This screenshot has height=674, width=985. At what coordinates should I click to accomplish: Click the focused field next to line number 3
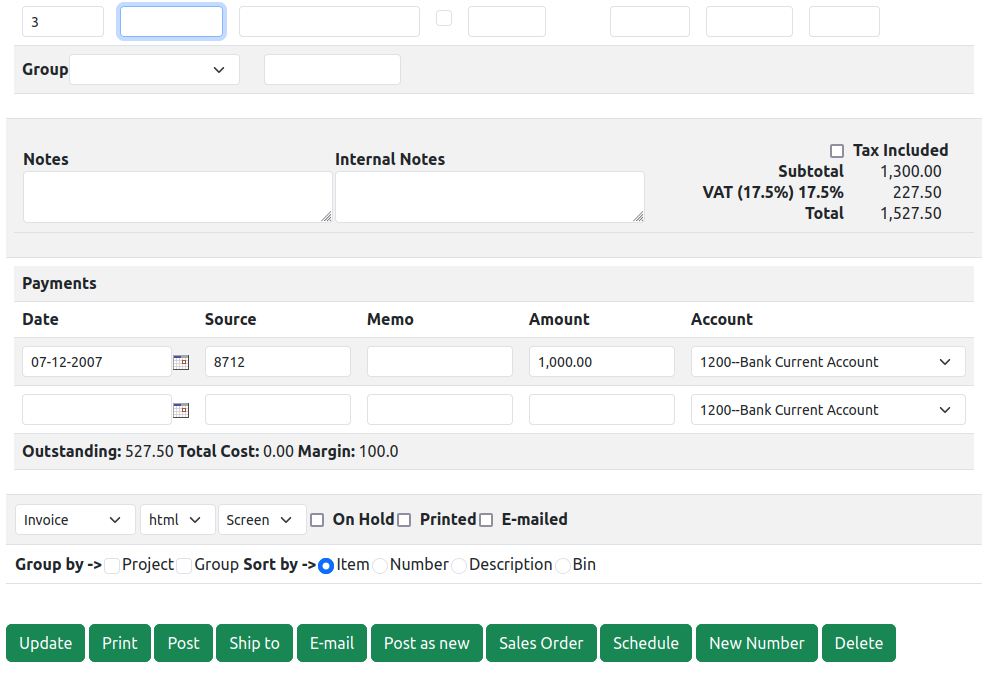tap(171, 21)
